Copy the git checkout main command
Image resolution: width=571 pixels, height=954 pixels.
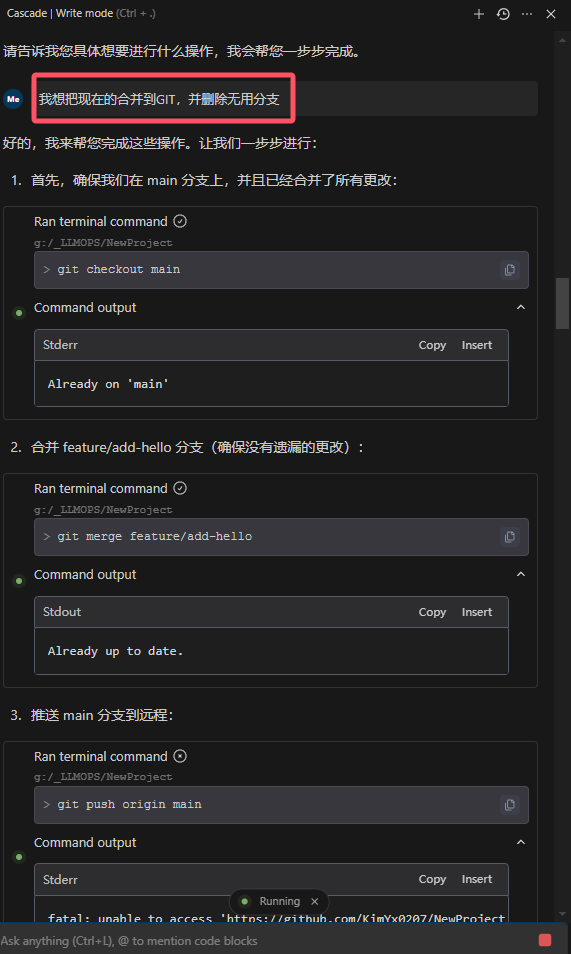click(x=510, y=270)
